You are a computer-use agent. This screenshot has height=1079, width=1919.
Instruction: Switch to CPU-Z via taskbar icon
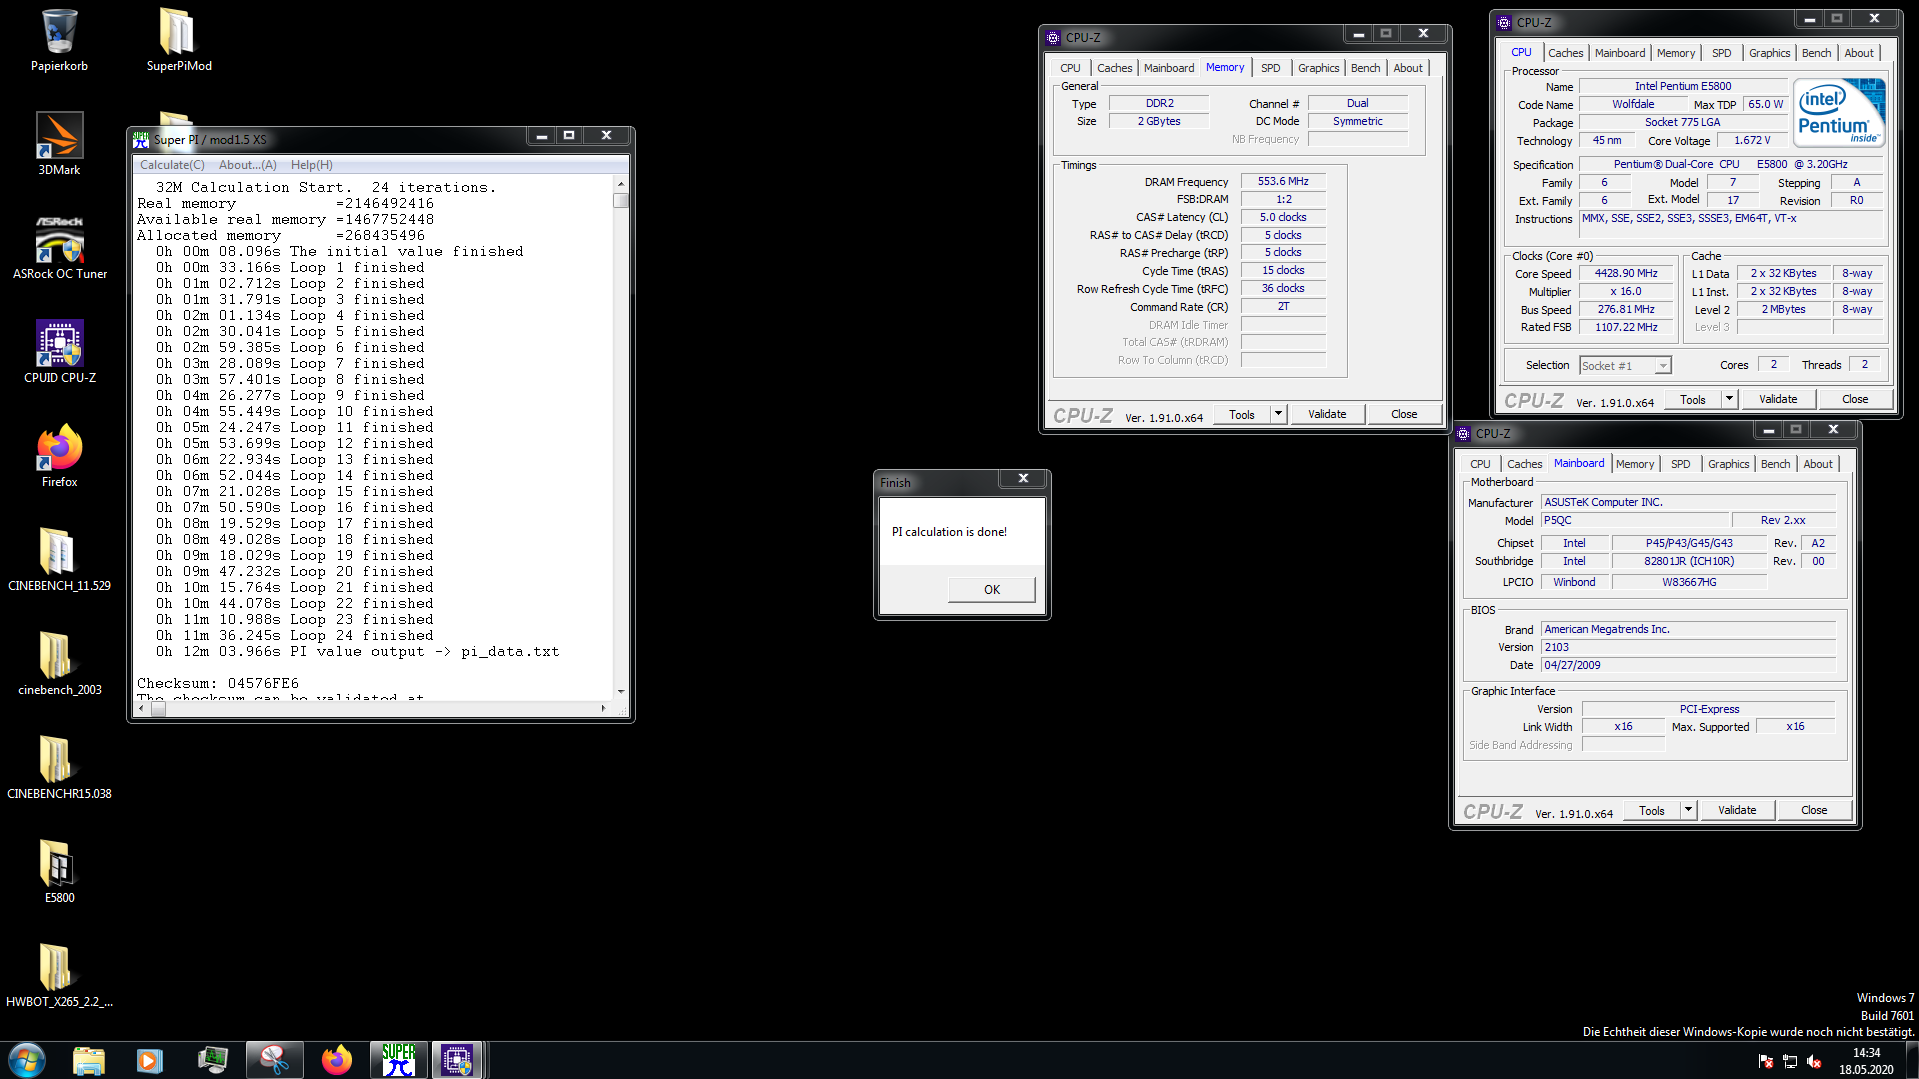point(457,1060)
